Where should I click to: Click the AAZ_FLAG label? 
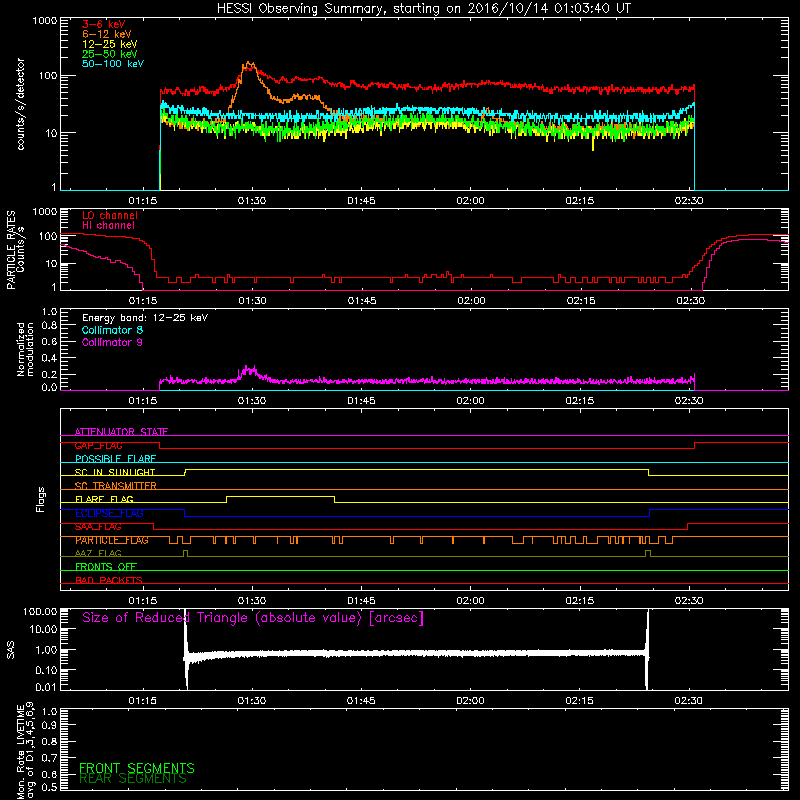tap(98, 554)
